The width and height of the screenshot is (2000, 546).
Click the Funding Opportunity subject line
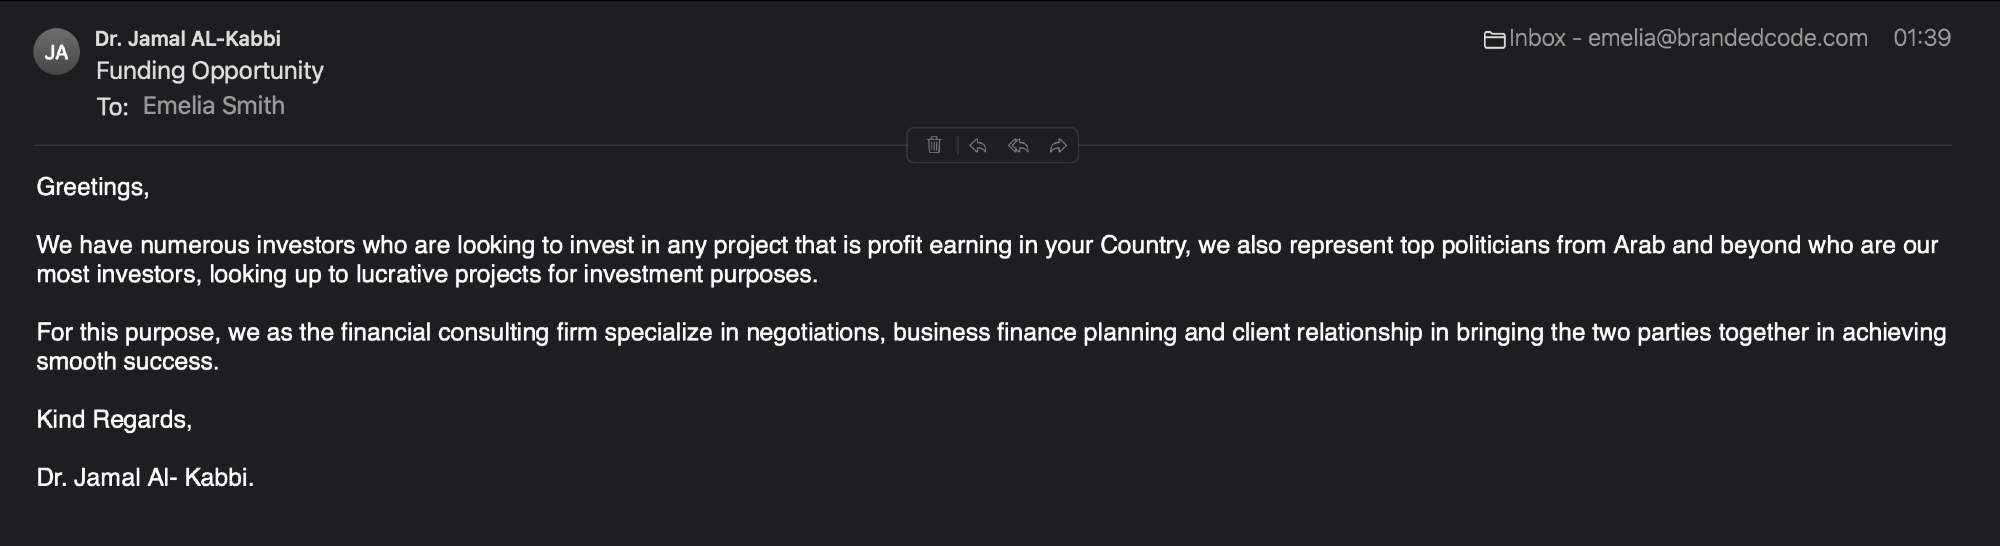[x=210, y=71]
